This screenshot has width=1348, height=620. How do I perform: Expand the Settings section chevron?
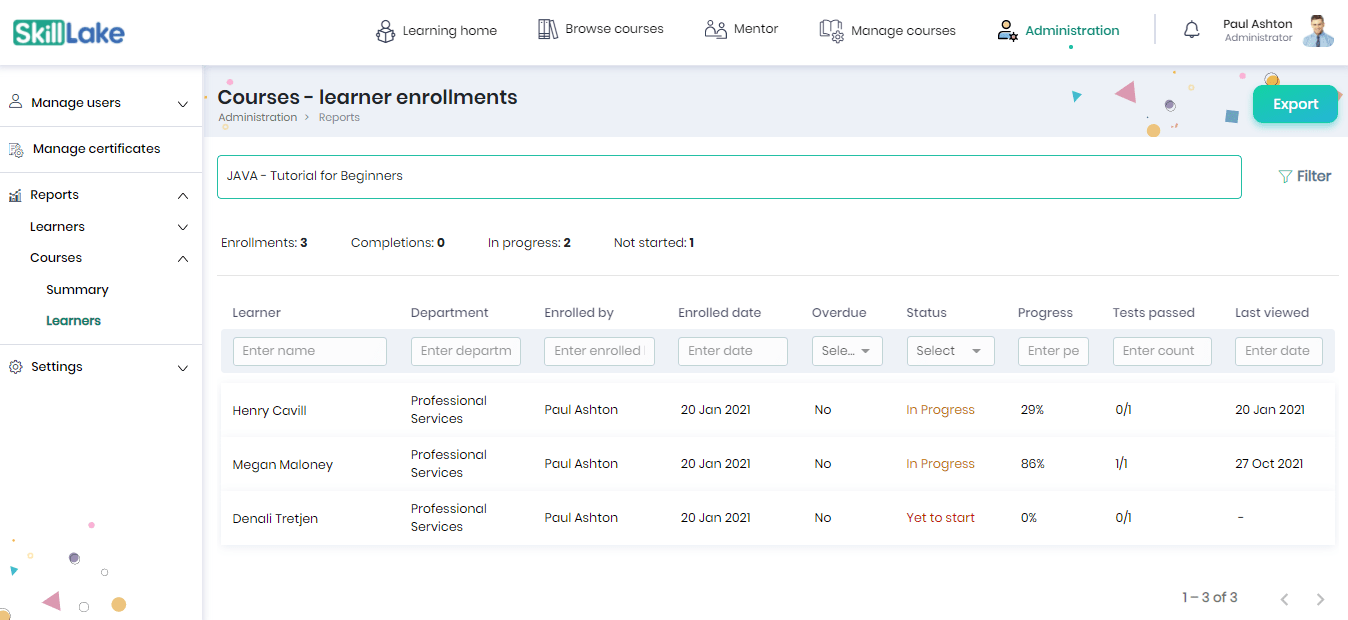pos(183,368)
